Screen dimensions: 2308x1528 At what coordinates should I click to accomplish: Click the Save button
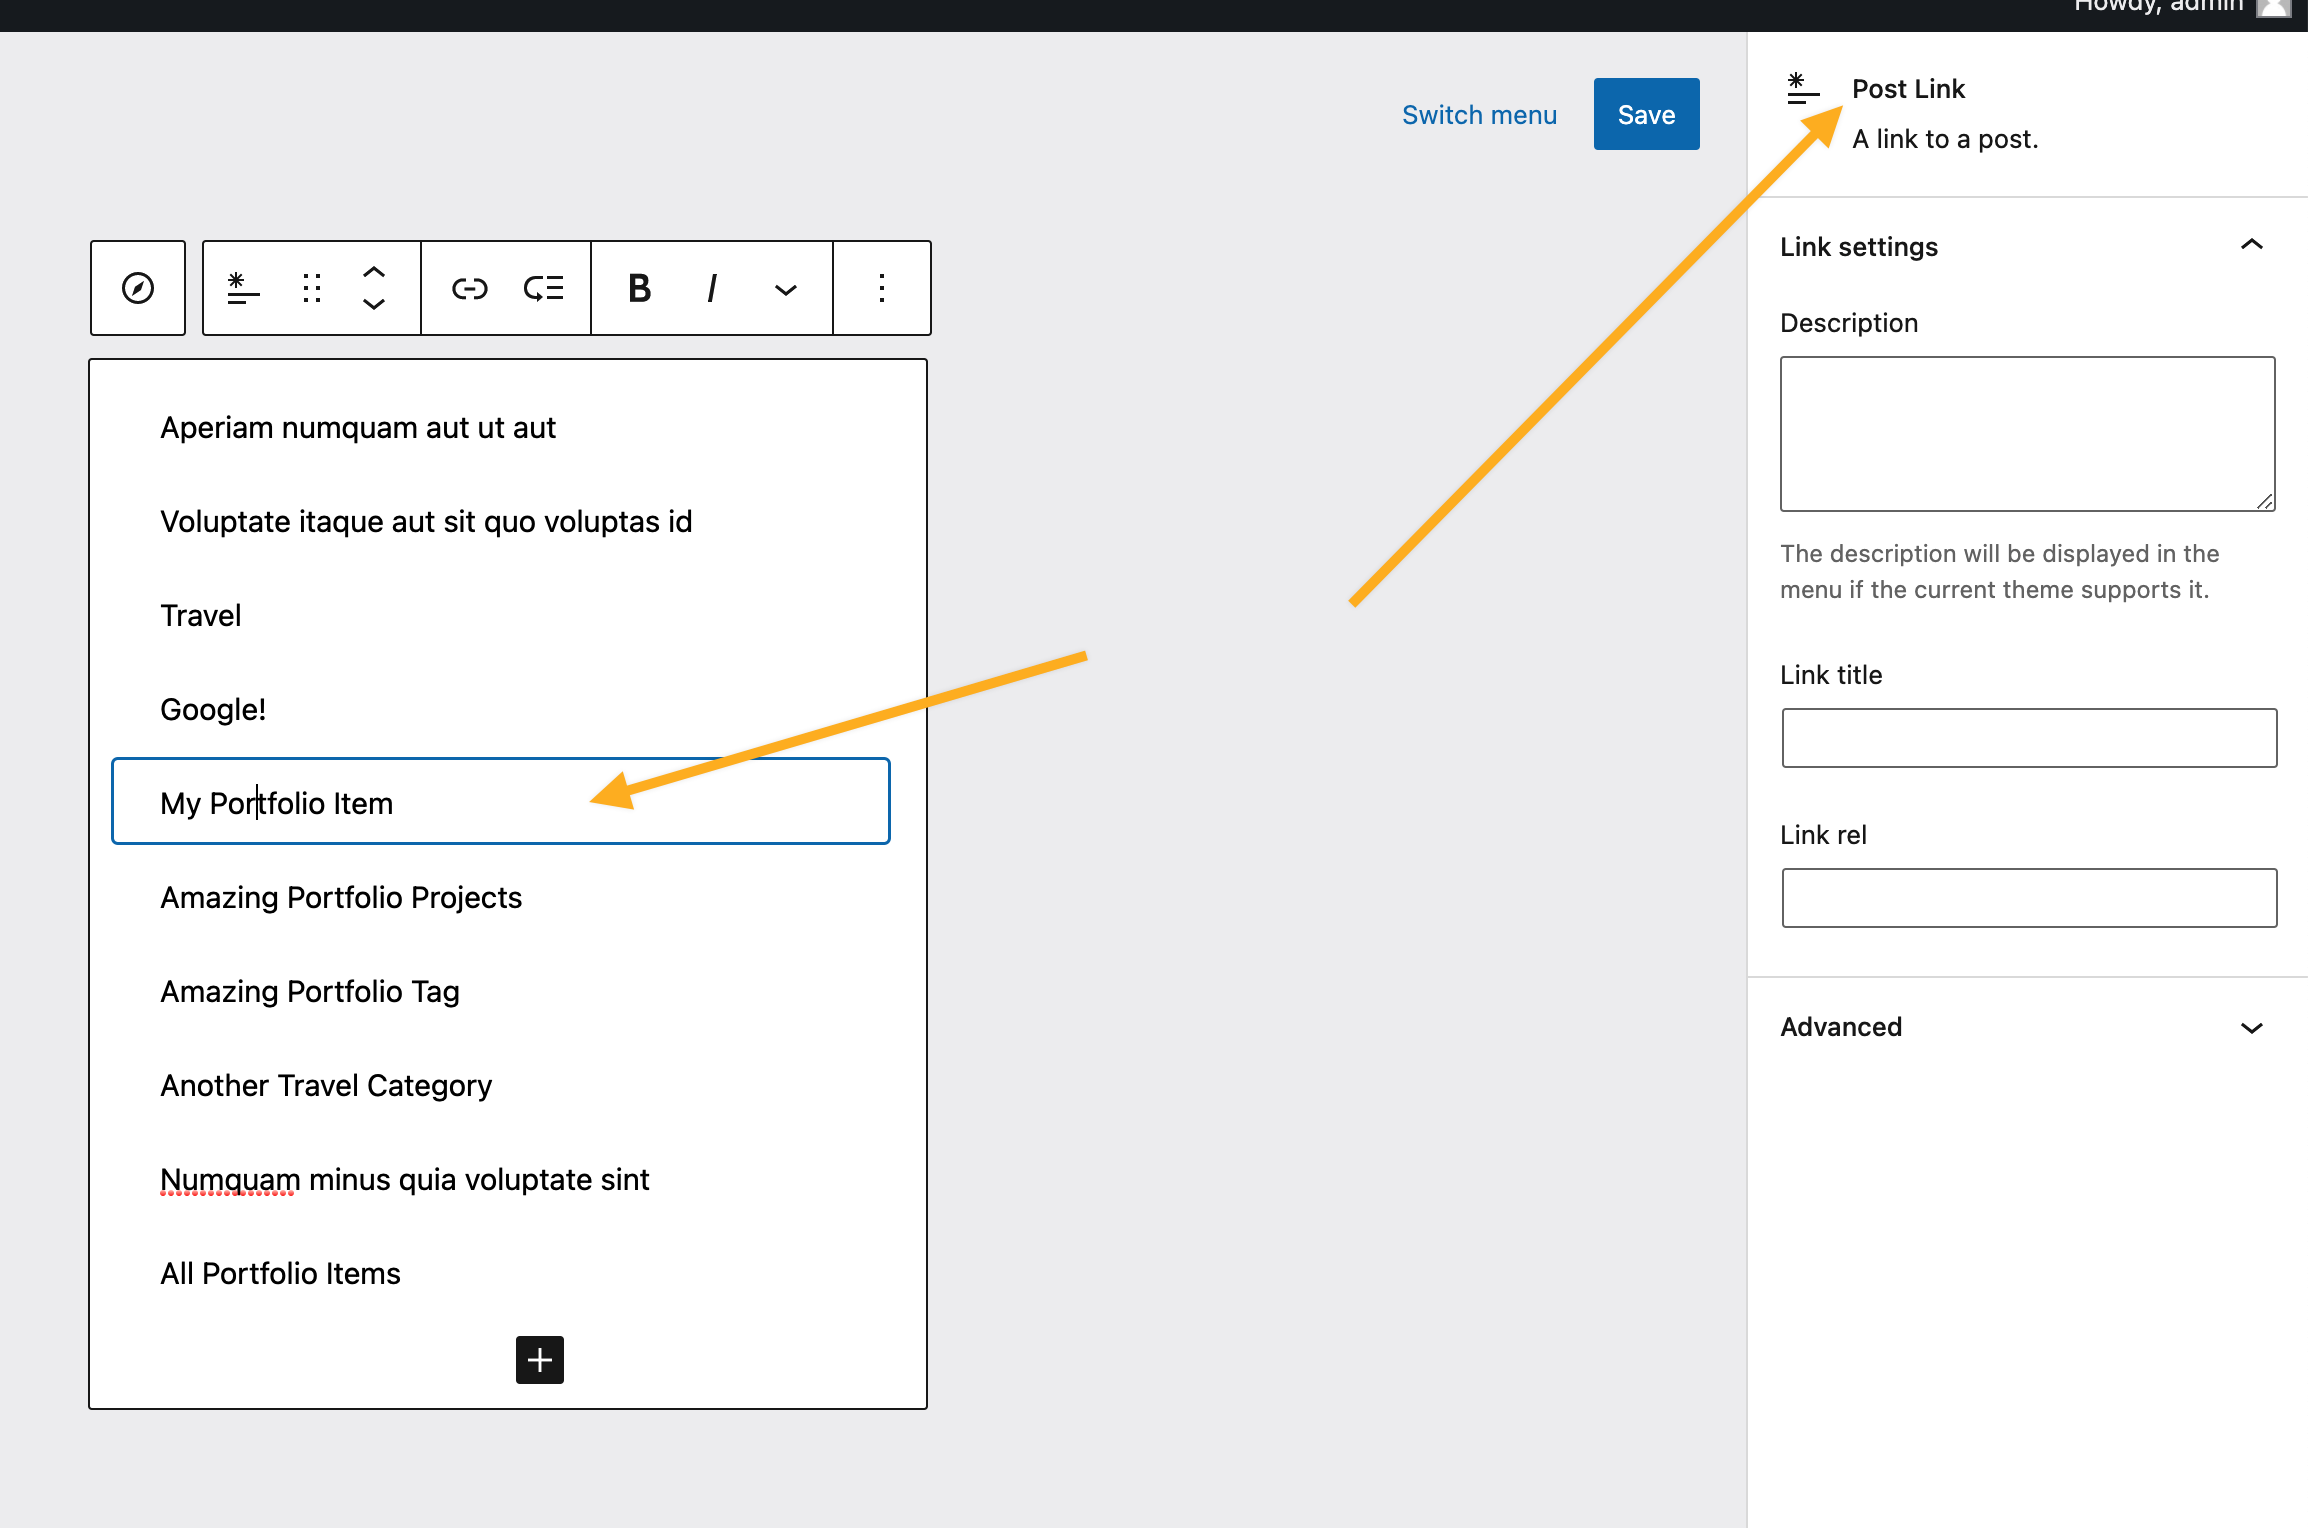pyautogui.click(x=1647, y=114)
